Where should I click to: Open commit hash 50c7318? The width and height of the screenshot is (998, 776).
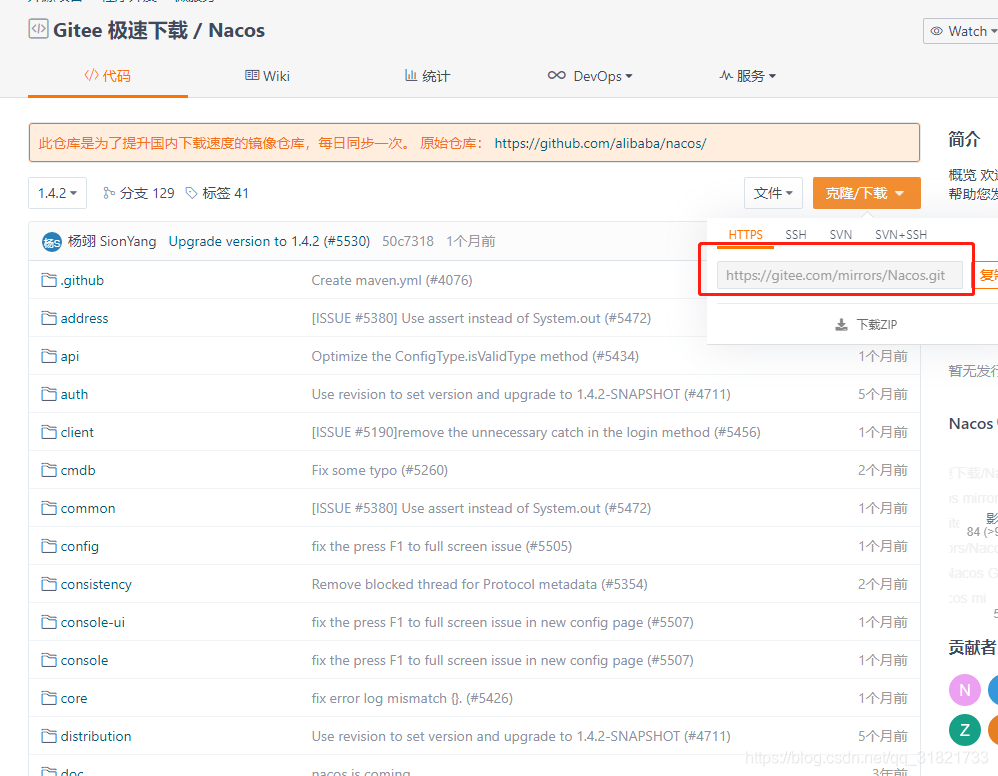click(408, 241)
